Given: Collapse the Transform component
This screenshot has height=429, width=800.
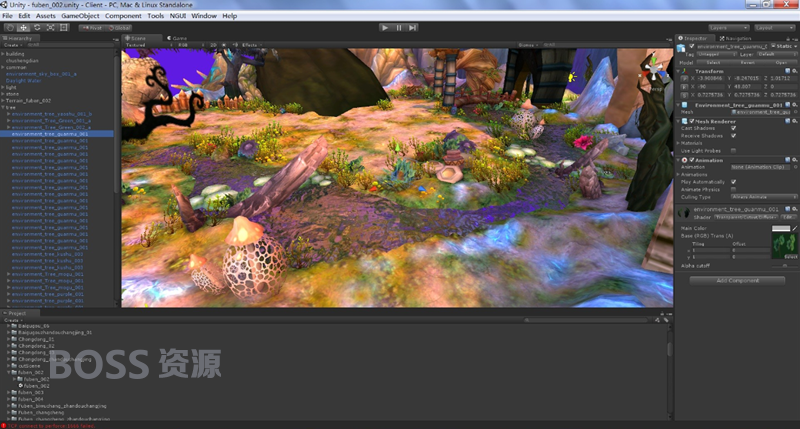Looking at the screenshot, I should point(679,71).
